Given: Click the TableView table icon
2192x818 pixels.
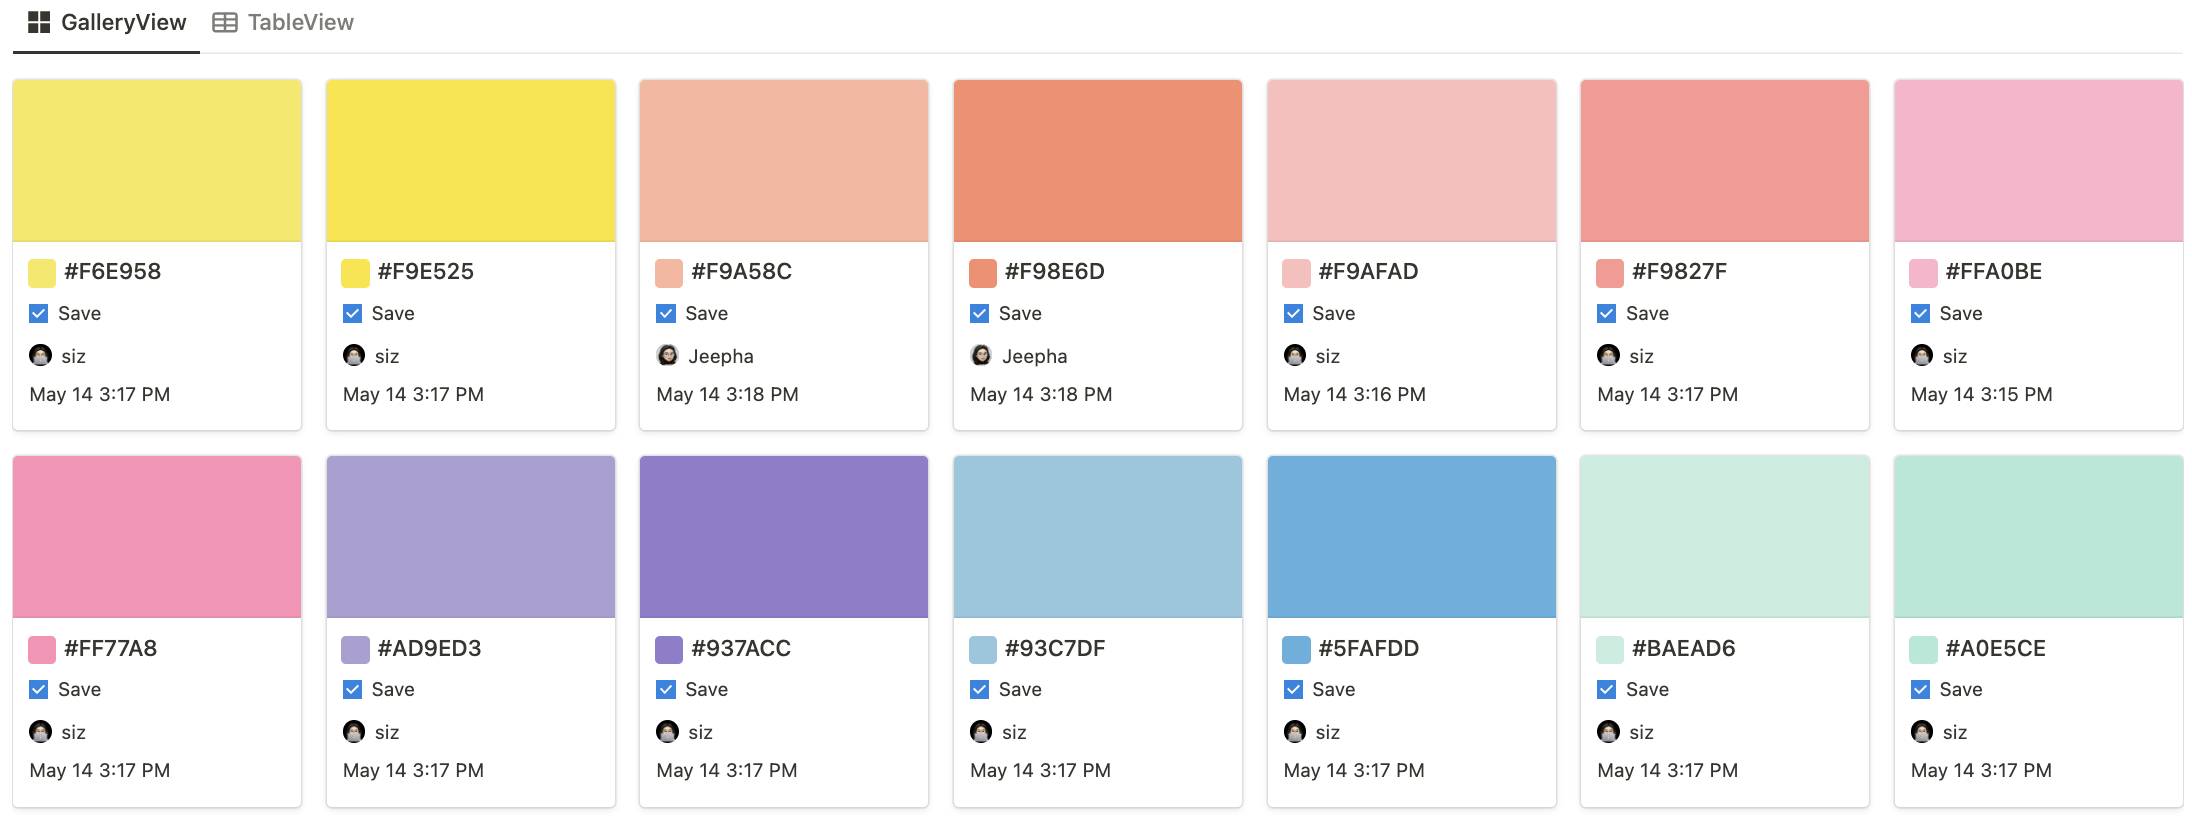Looking at the screenshot, I should [225, 22].
